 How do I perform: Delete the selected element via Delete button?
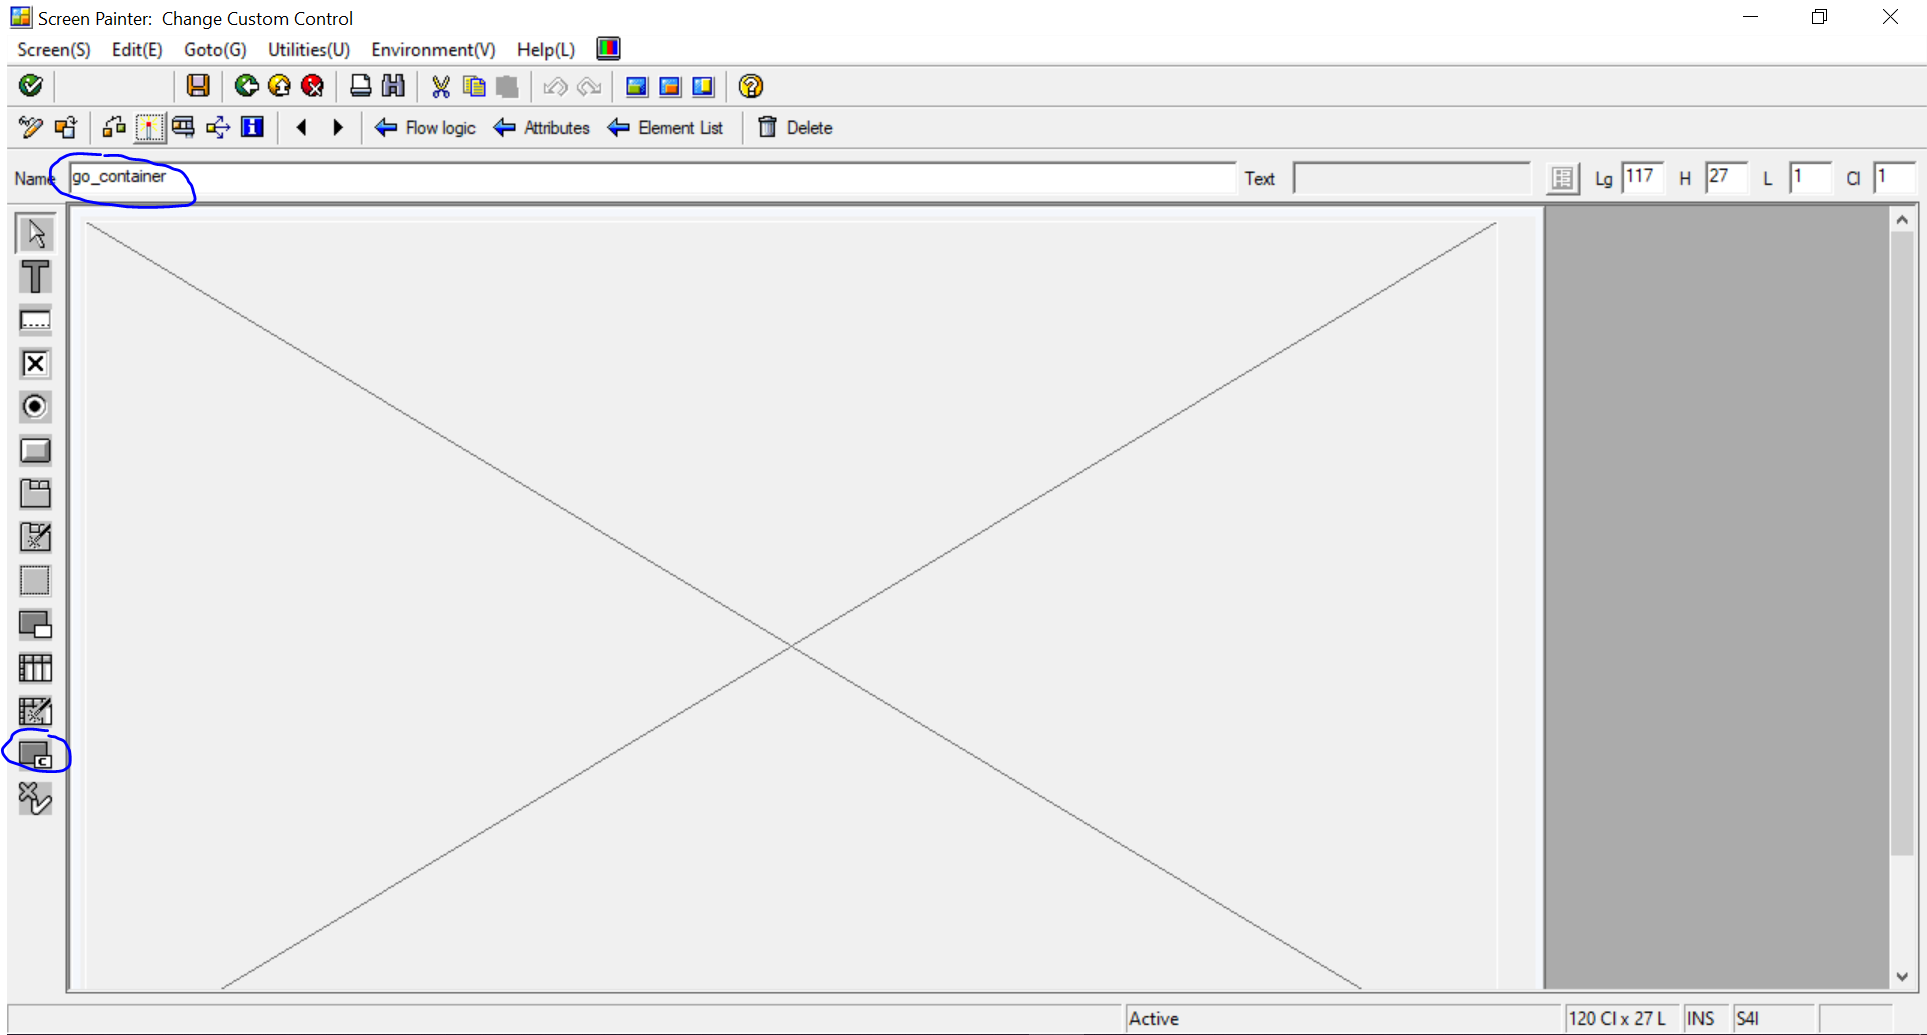click(794, 128)
